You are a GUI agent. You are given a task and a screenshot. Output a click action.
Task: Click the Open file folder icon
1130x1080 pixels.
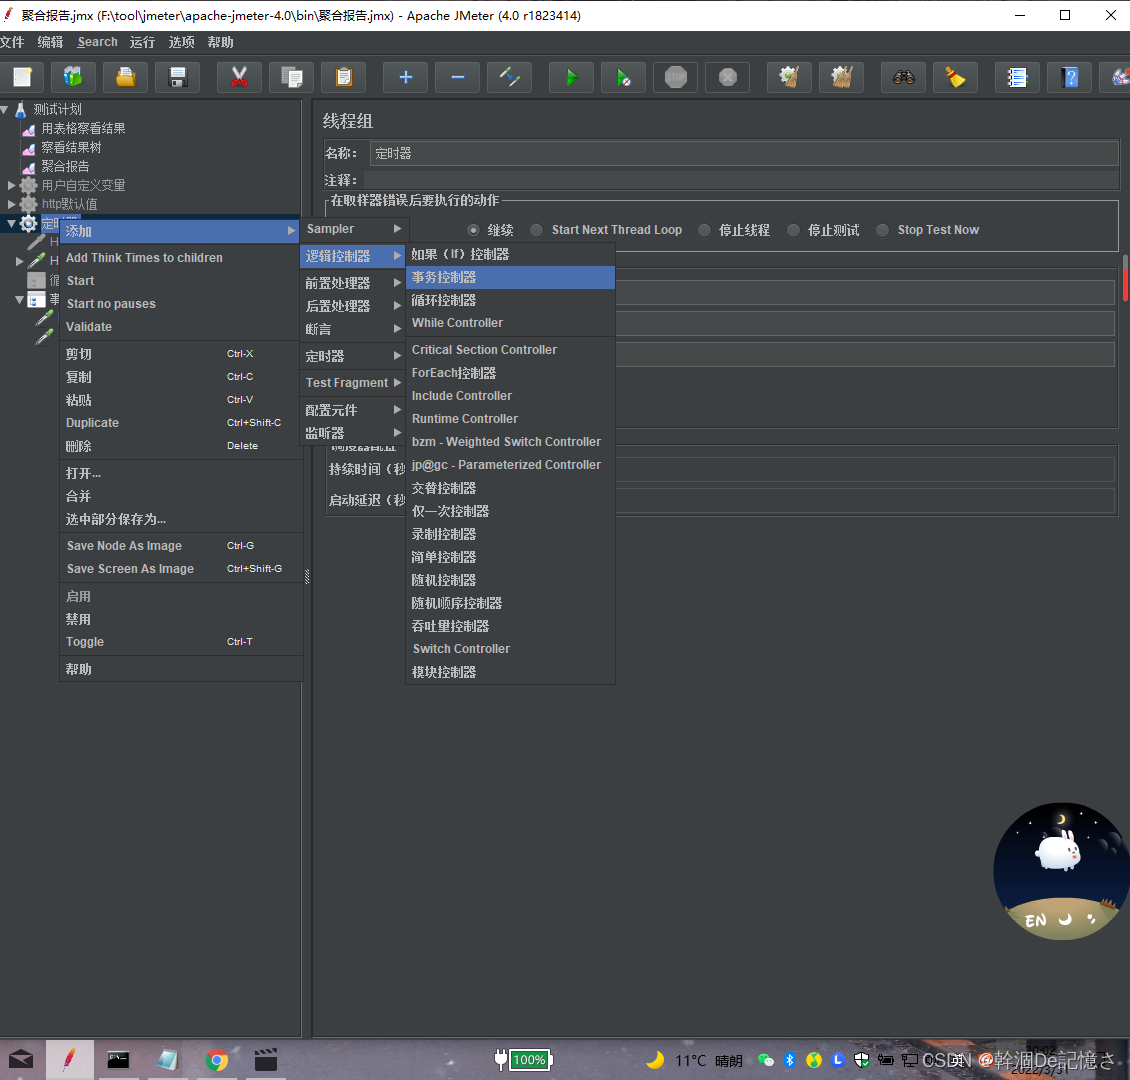pos(125,77)
